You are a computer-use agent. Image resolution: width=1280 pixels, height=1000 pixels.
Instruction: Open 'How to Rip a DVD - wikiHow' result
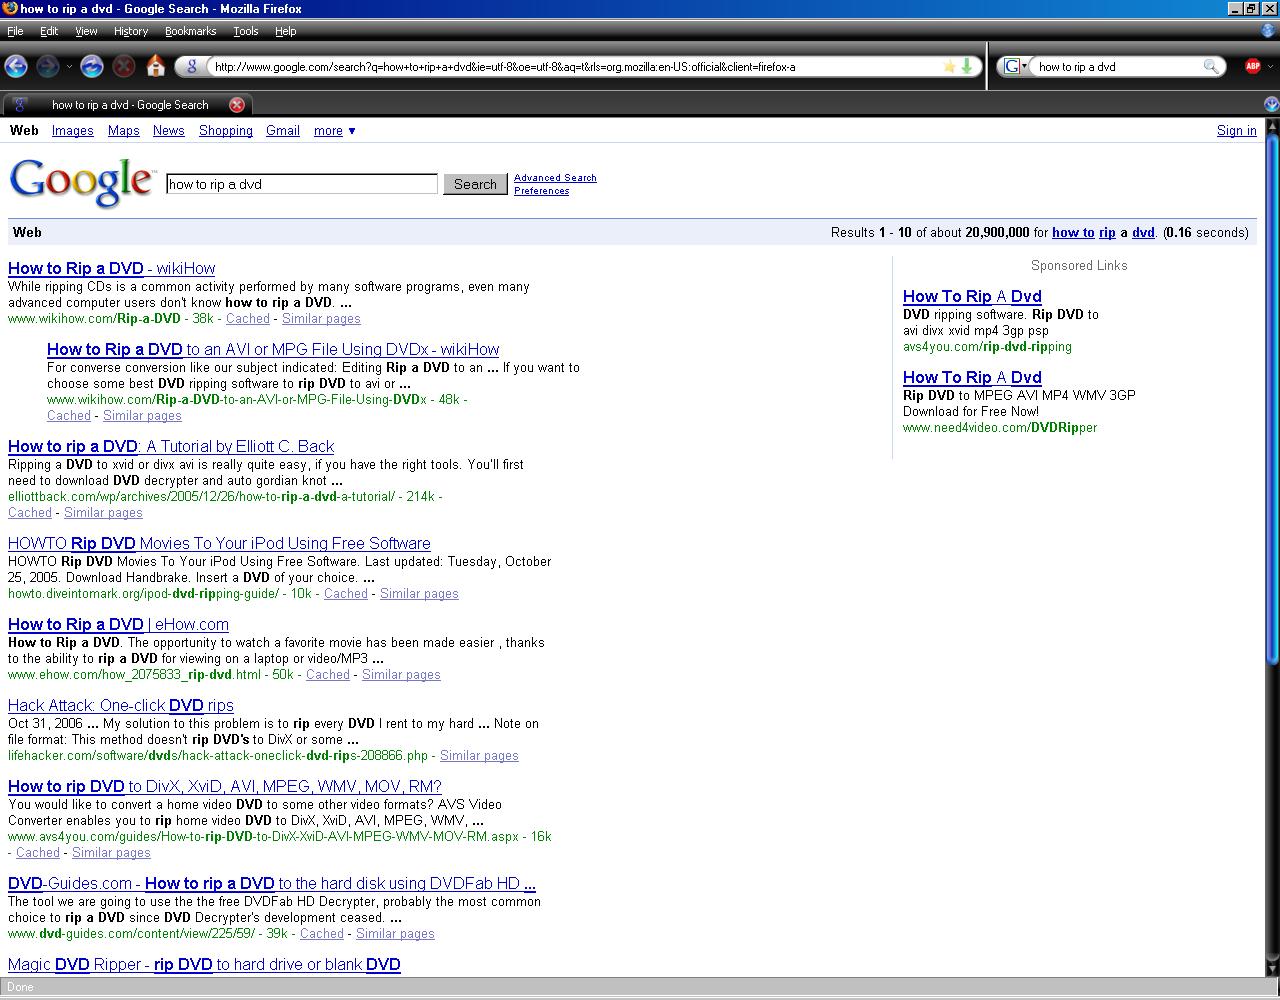(x=111, y=268)
